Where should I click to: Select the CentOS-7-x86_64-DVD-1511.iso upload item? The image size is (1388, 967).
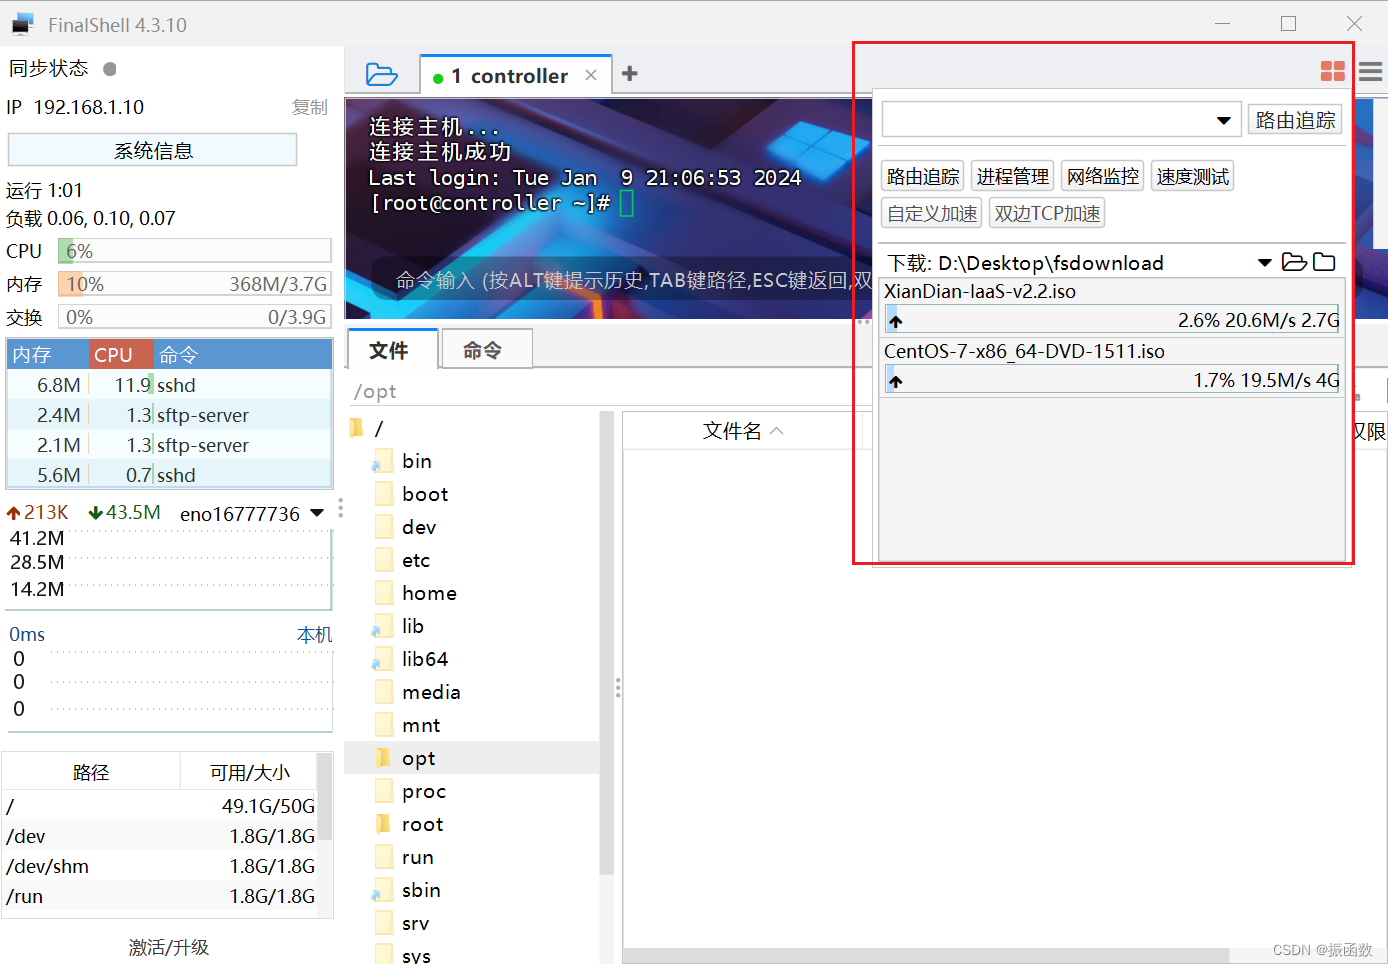pos(1024,352)
